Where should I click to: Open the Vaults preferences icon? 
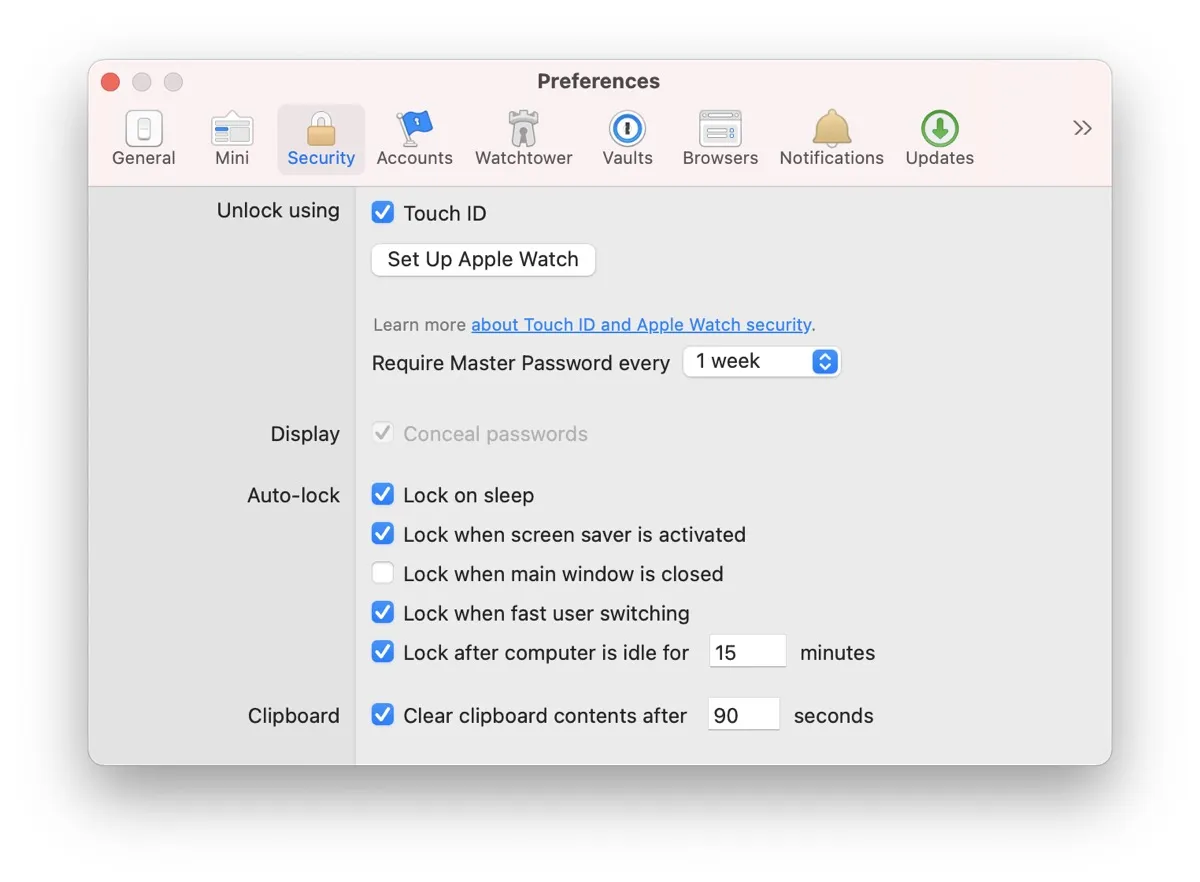[627, 135]
